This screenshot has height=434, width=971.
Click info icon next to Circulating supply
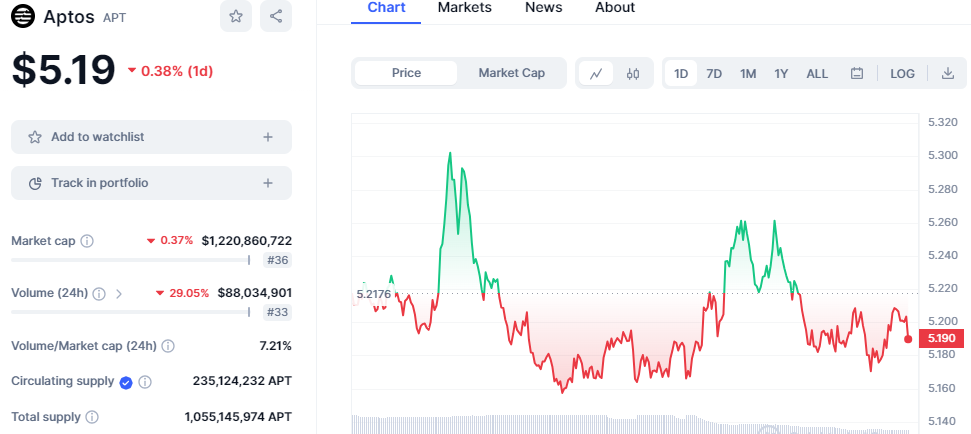(145, 382)
